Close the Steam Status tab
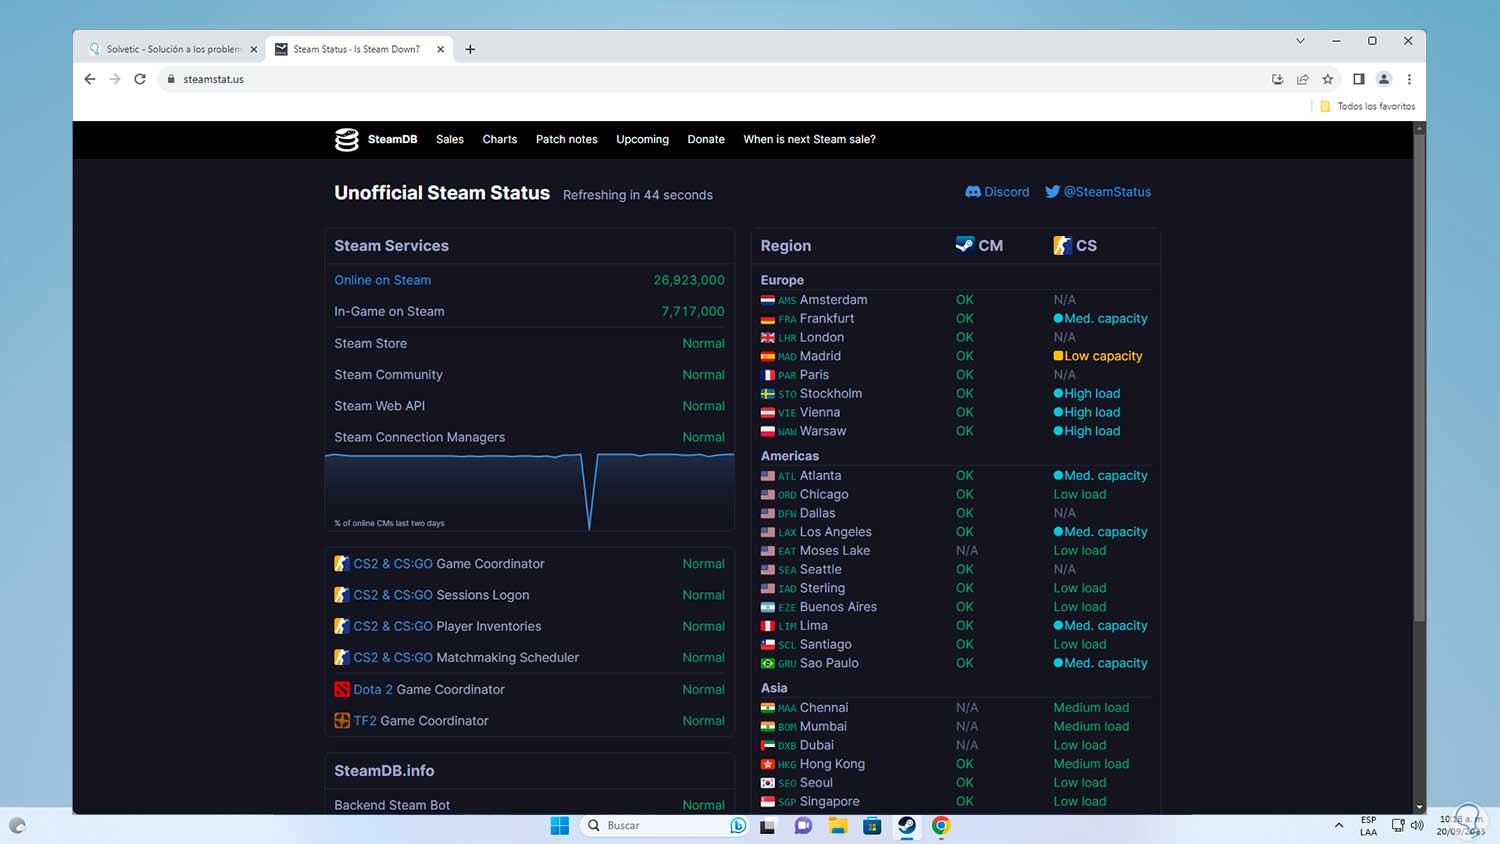Image resolution: width=1500 pixels, height=844 pixels. click(440, 49)
